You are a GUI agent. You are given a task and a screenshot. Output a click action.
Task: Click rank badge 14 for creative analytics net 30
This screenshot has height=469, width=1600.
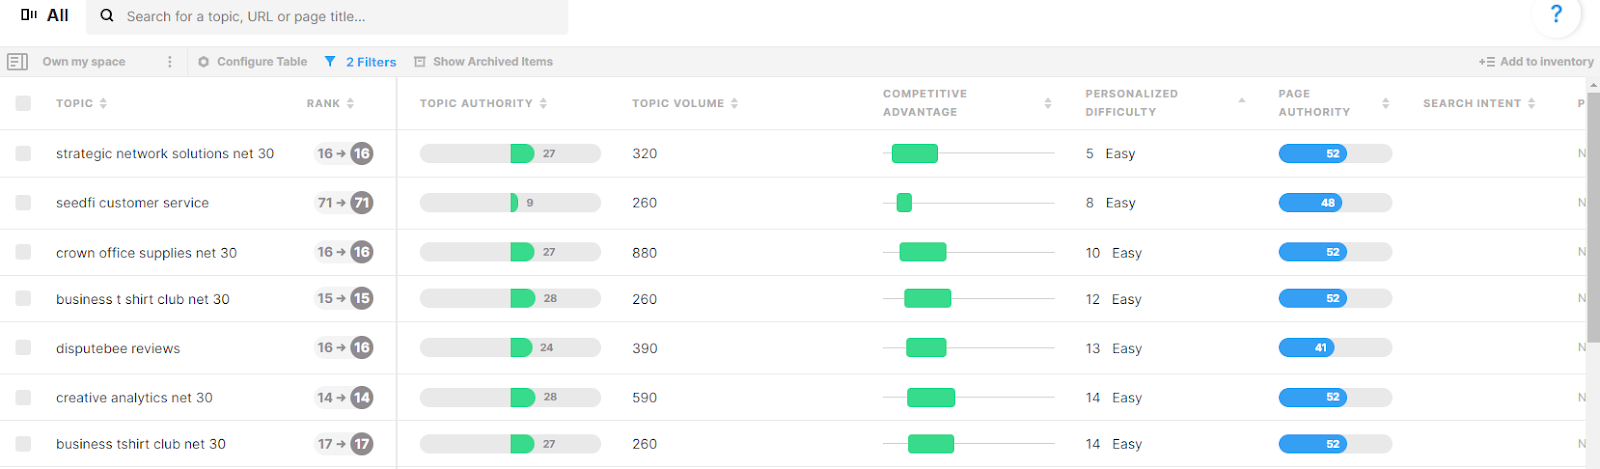(362, 397)
